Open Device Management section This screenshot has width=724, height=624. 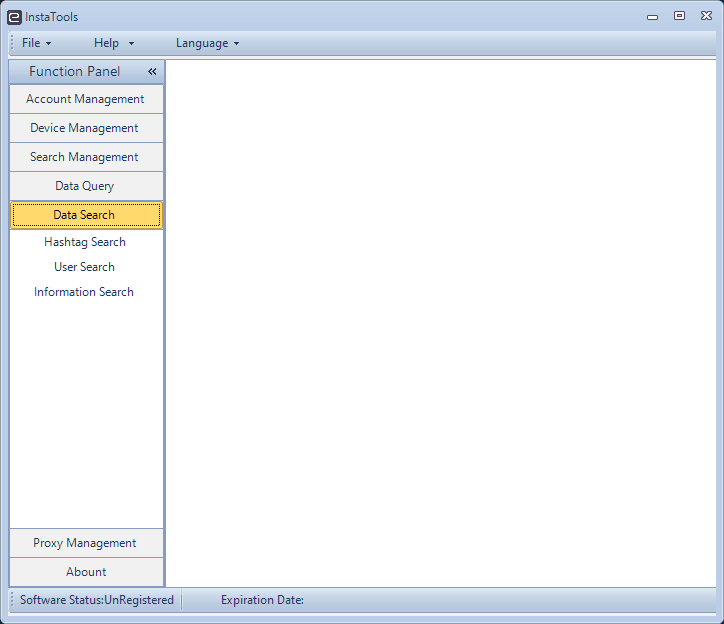pos(86,128)
